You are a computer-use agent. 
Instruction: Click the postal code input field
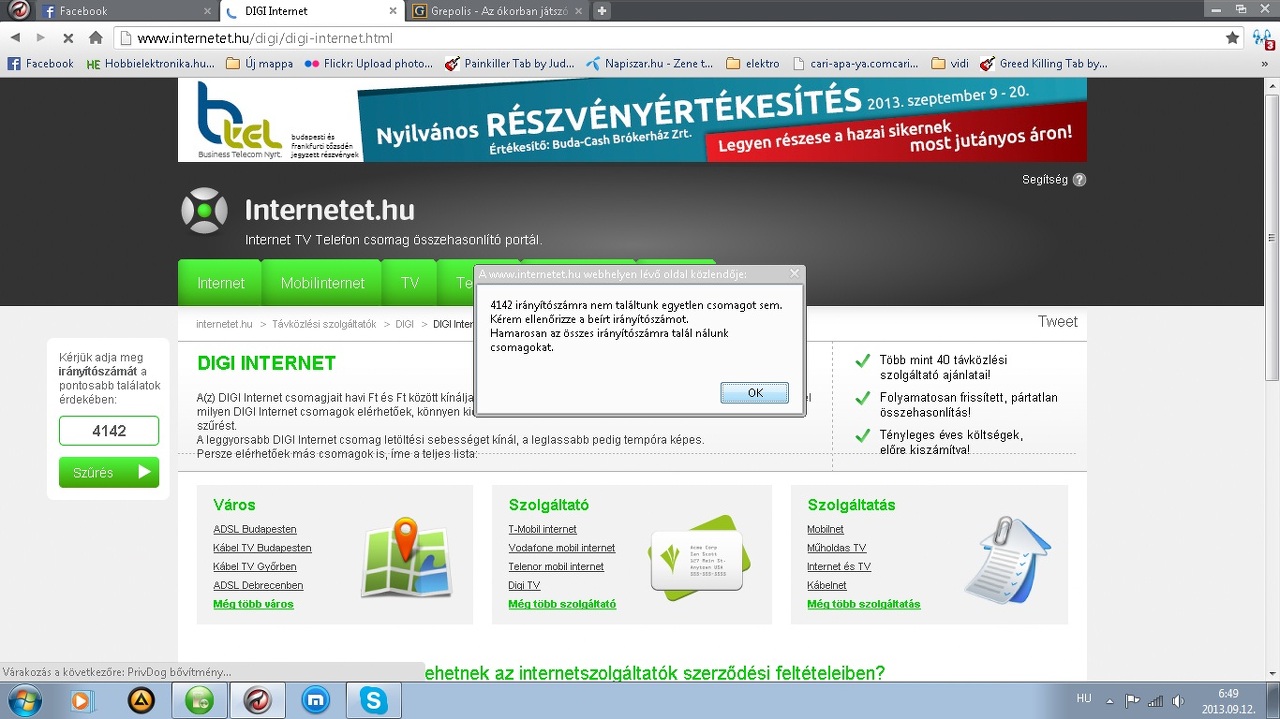coord(109,431)
